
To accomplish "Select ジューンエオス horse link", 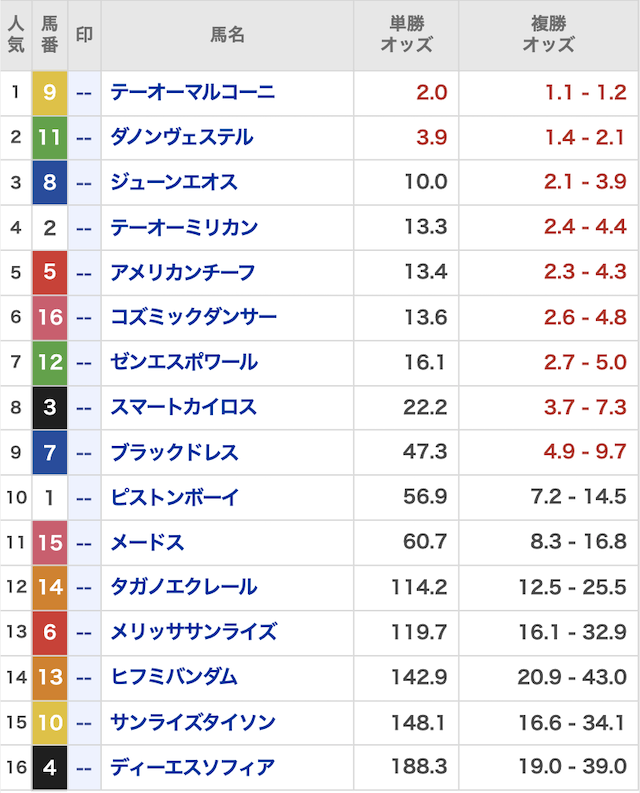I will click(x=173, y=183).
